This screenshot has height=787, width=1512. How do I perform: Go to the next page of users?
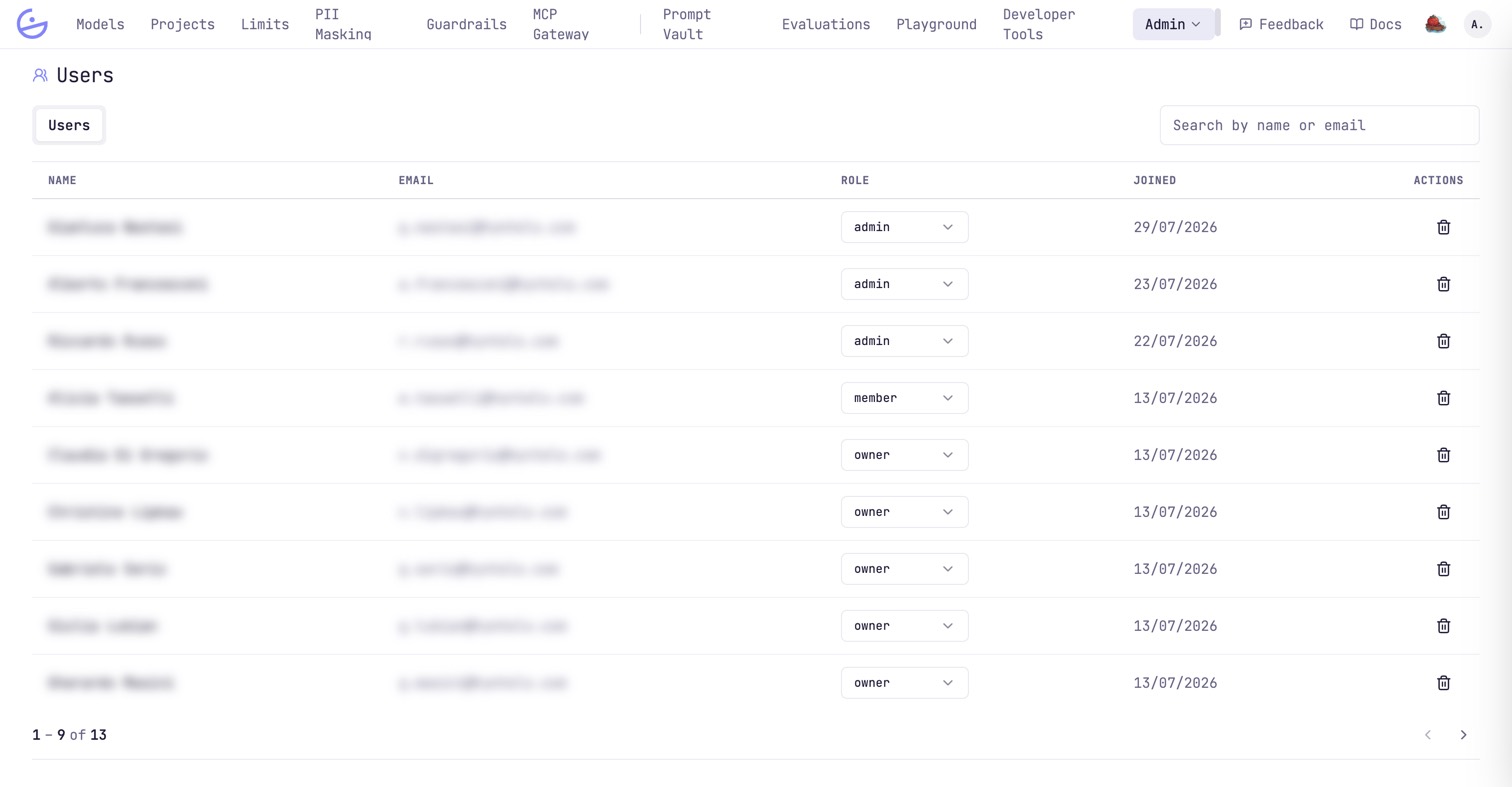(x=1463, y=735)
